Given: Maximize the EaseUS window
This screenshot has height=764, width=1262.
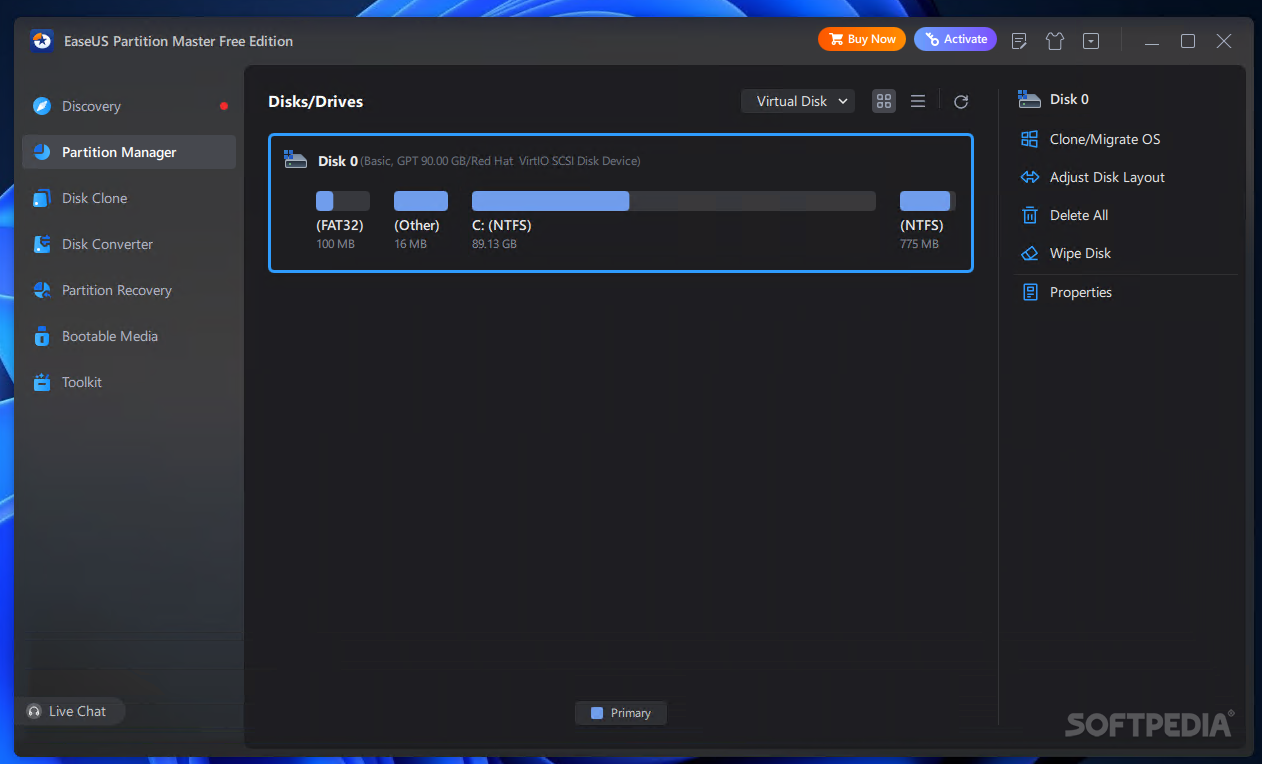Looking at the screenshot, I should (1188, 41).
